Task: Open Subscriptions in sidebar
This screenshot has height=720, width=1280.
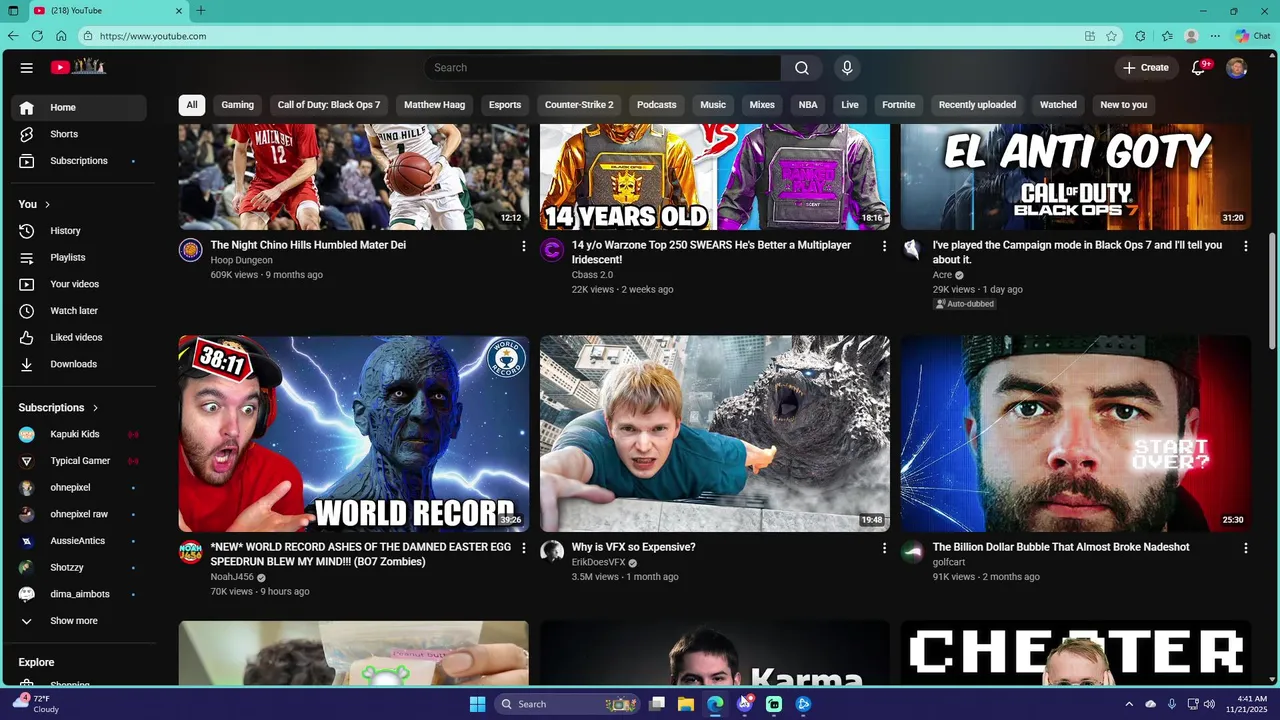Action: [79, 161]
